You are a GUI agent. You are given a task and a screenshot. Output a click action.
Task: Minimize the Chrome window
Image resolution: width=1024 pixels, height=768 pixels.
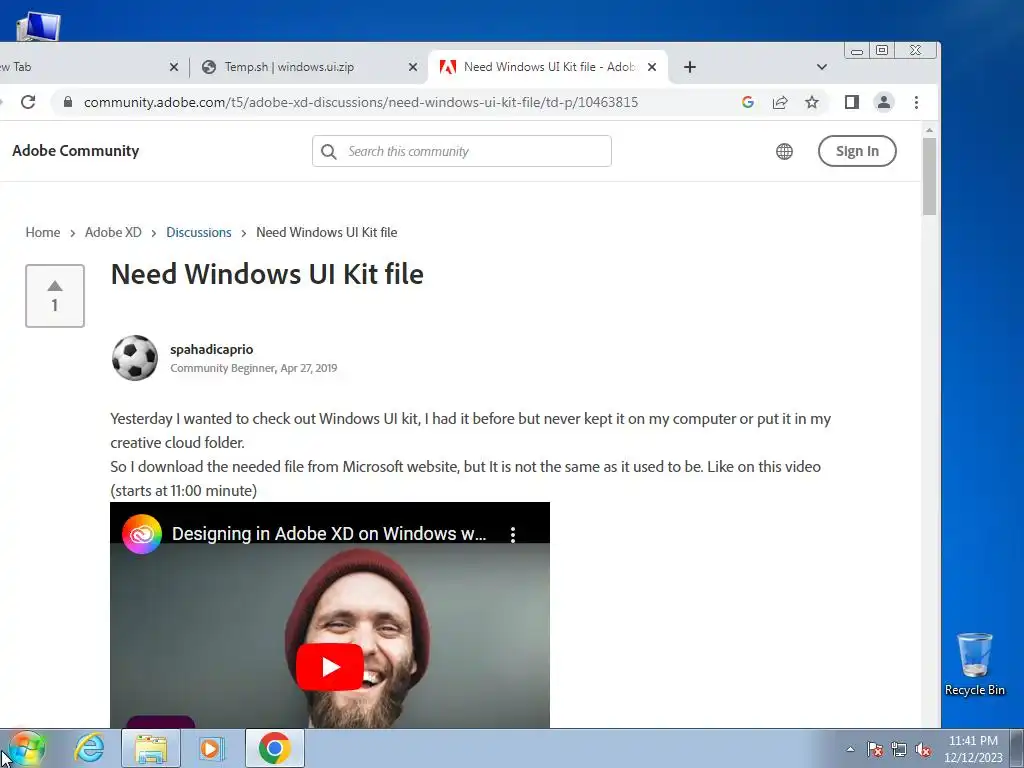coord(857,51)
